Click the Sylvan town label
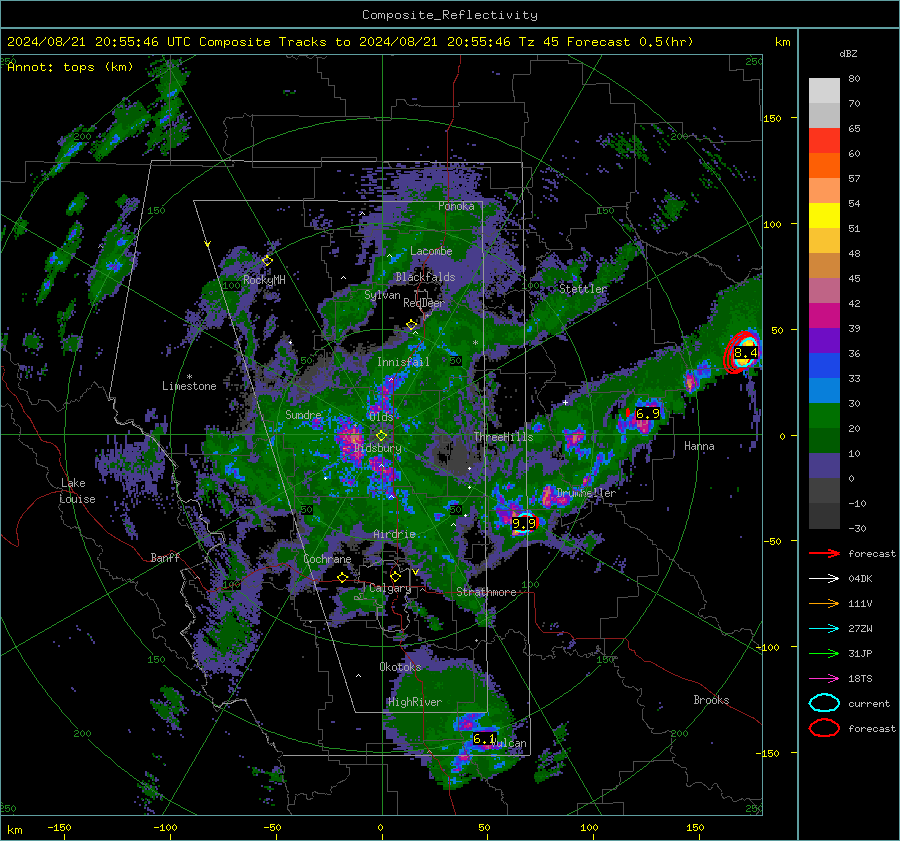This screenshot has width=900, height=841. pos(382,295)
